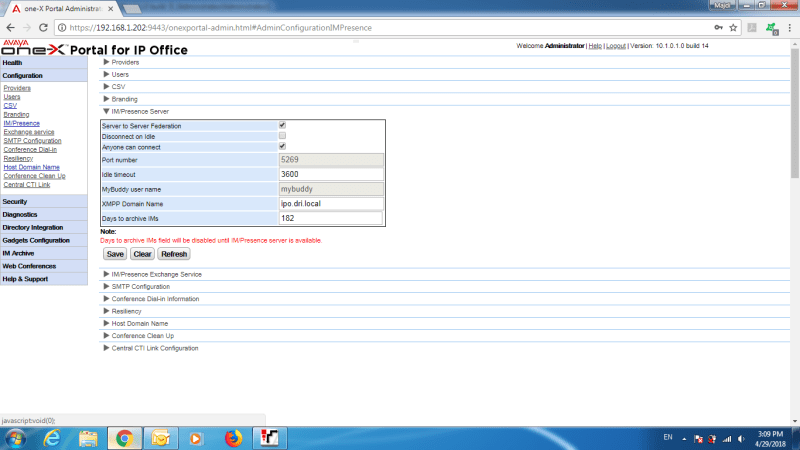Close the one-X Portal browser tab
800x450 pixels.
click(111, 9)
